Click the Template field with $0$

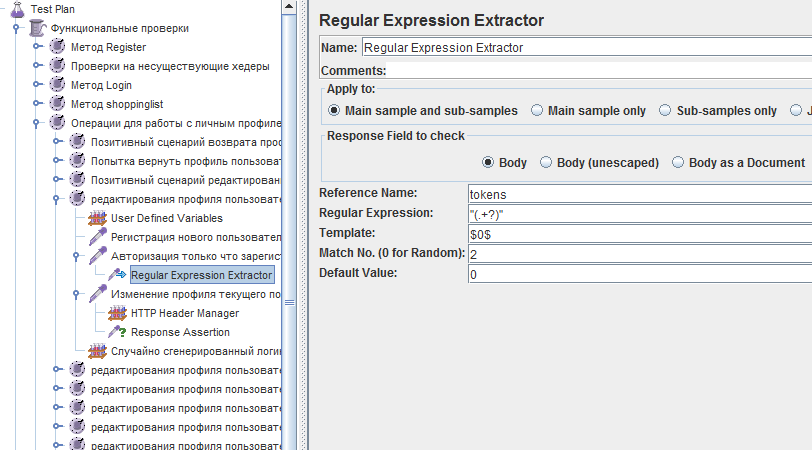coord(639,234)
